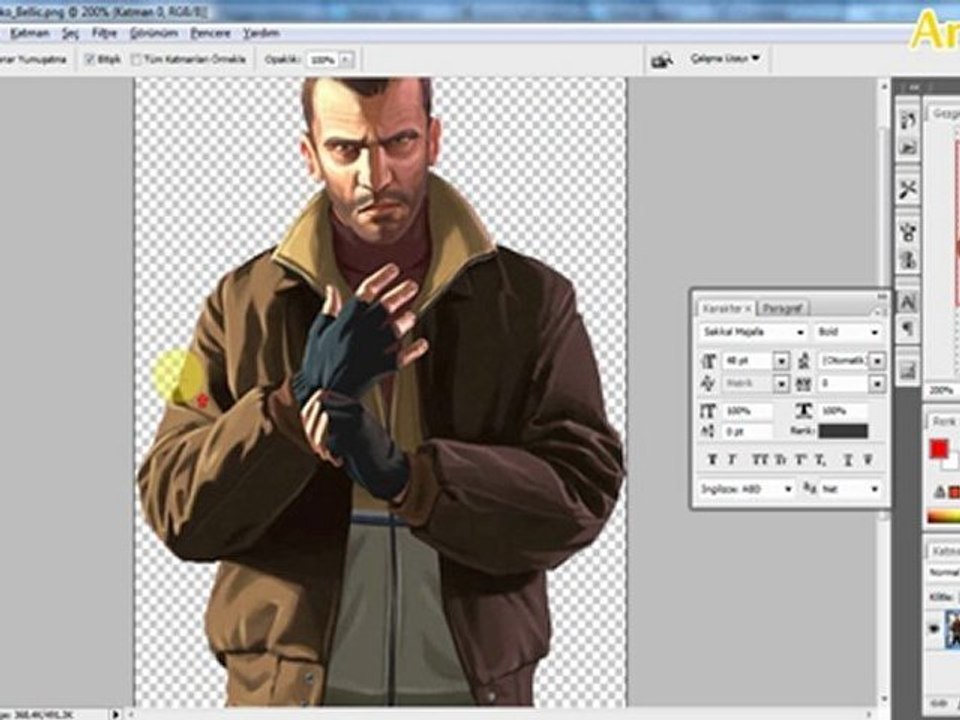Pick a color from the color ramp
Viewport: 960px width, 720px height.
tap(943, 516)
